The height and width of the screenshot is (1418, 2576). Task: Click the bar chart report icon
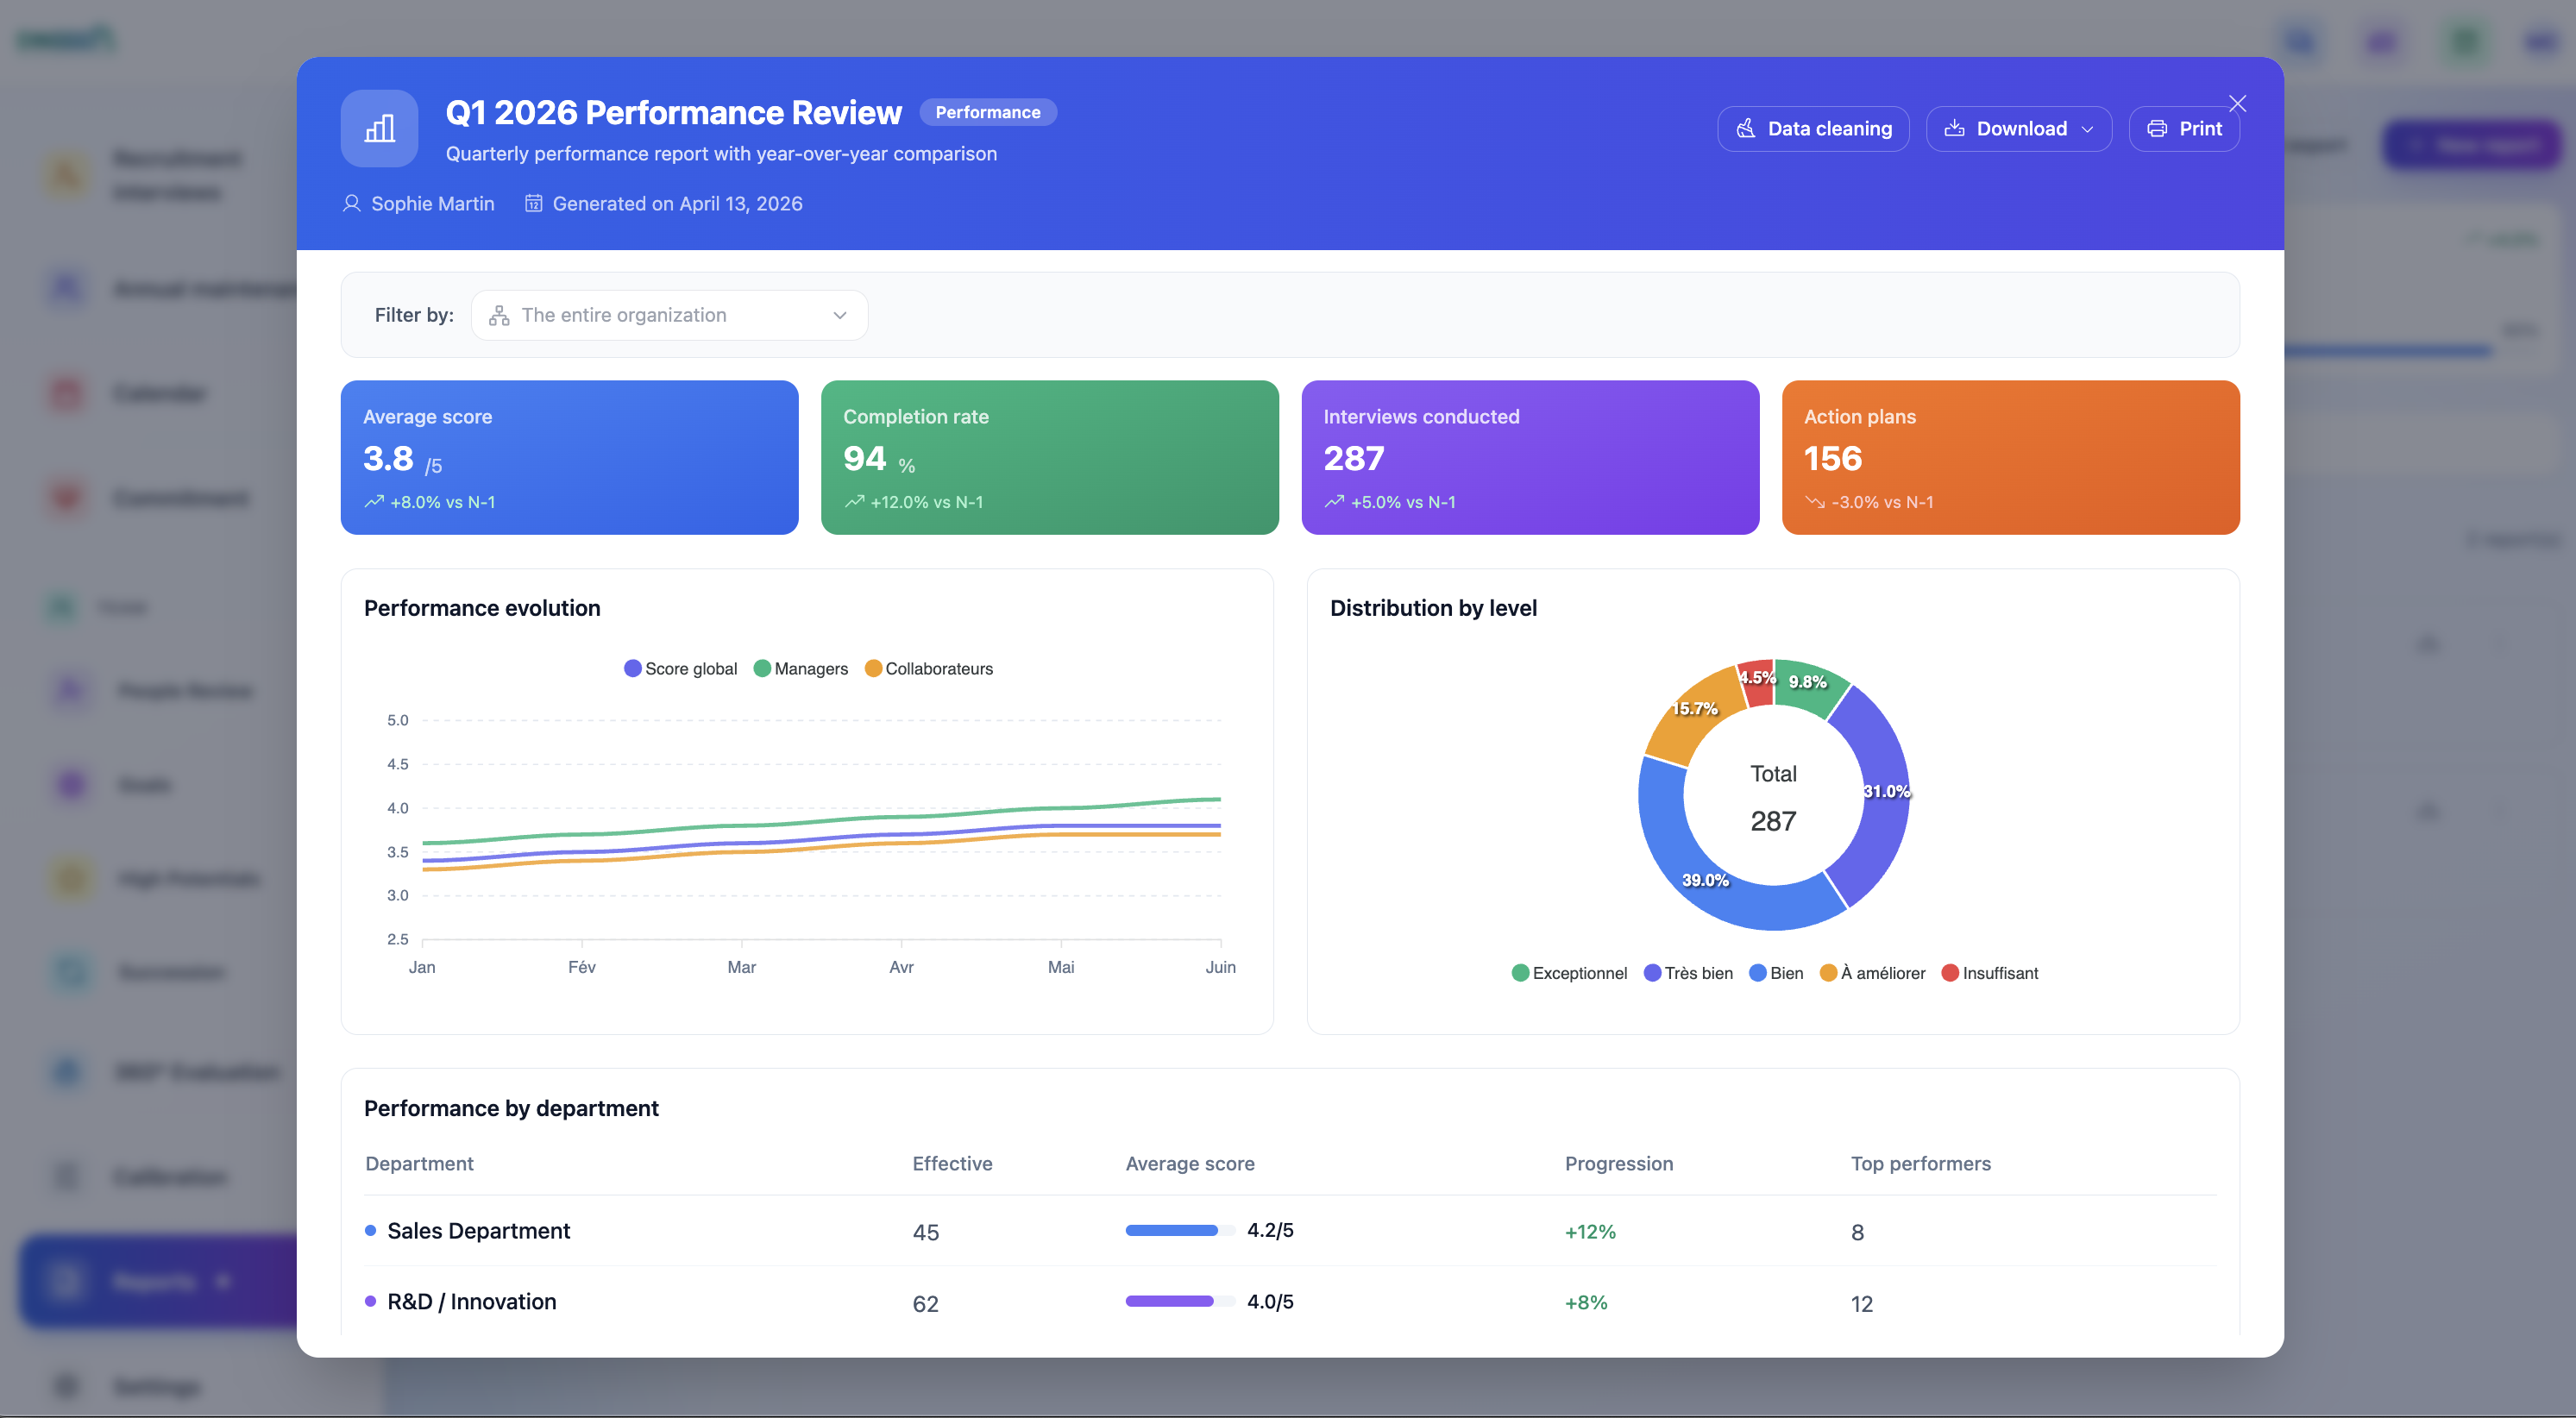pyautogui.click(x=379, y=128)
